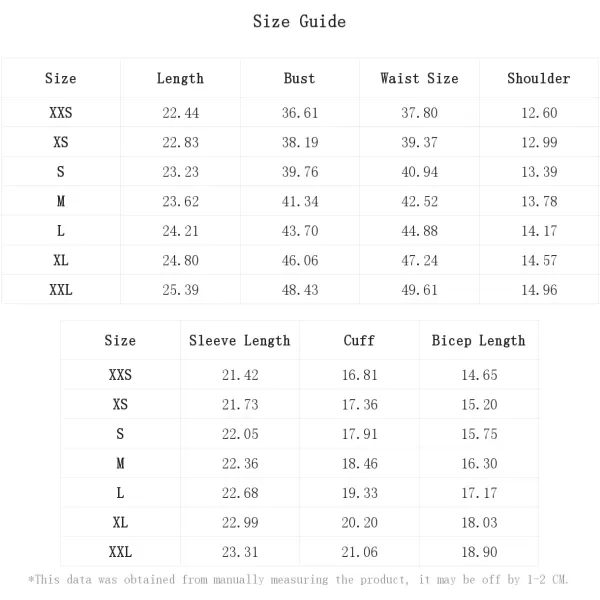The width and height of the screenshot is (600, 600).
Task: Select the shoulder value 14.17
Action: tap(538, 231)
